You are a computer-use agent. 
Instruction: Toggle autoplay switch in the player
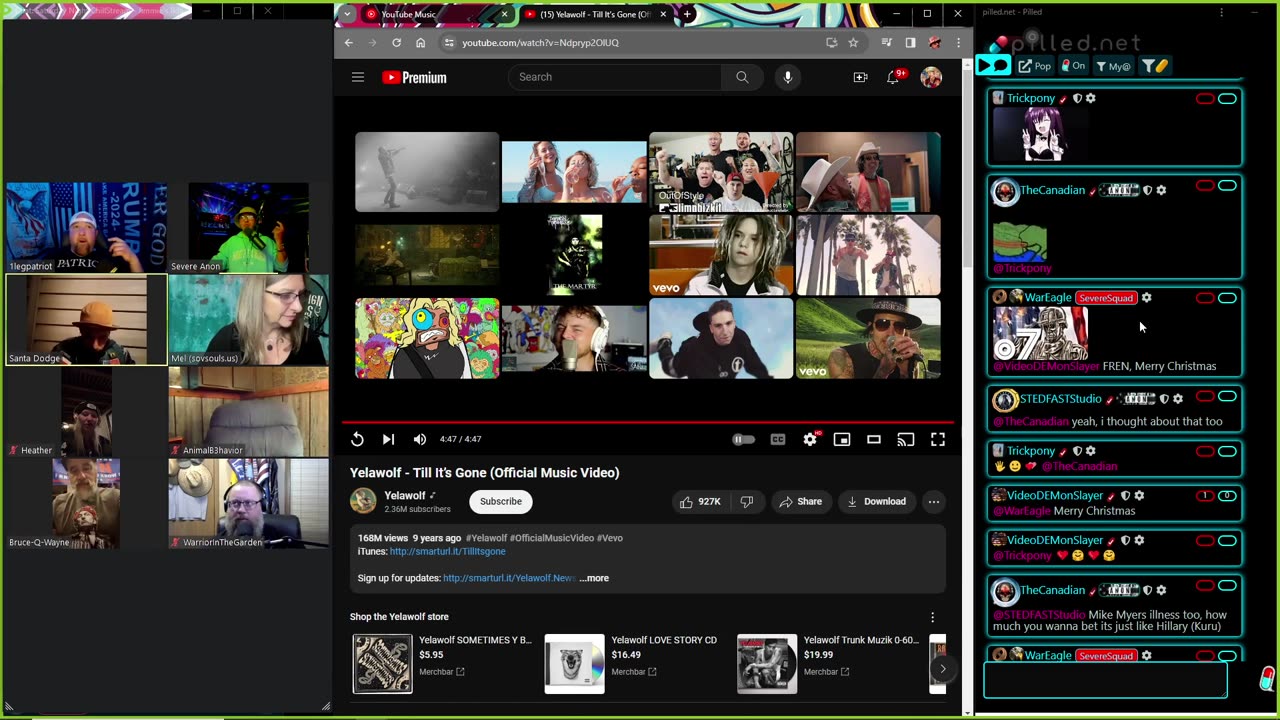(743, 439)
